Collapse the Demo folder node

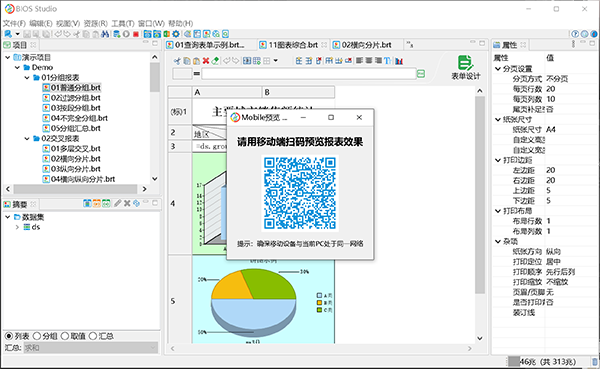(17, 67)
